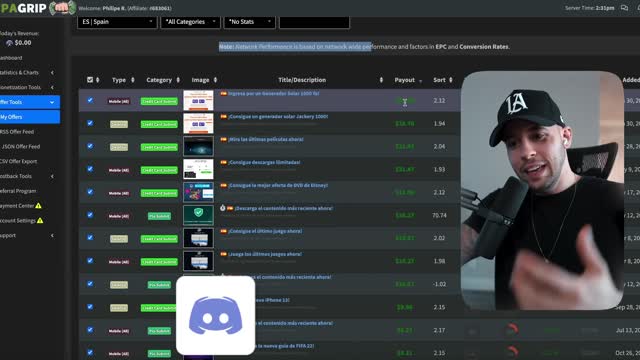Toggle the select-all checkbox in table header
The height and width of the screenshot is (360, 640).
[90, 80]
